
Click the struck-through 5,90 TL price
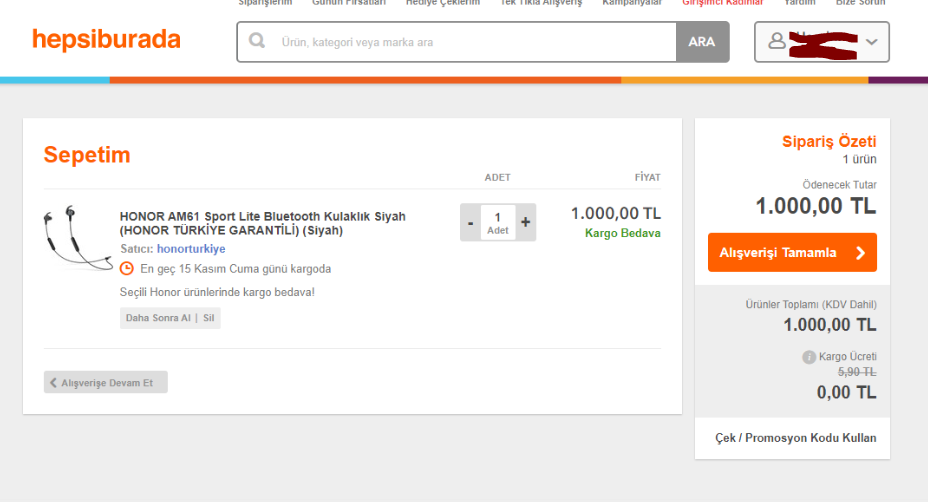857,372
